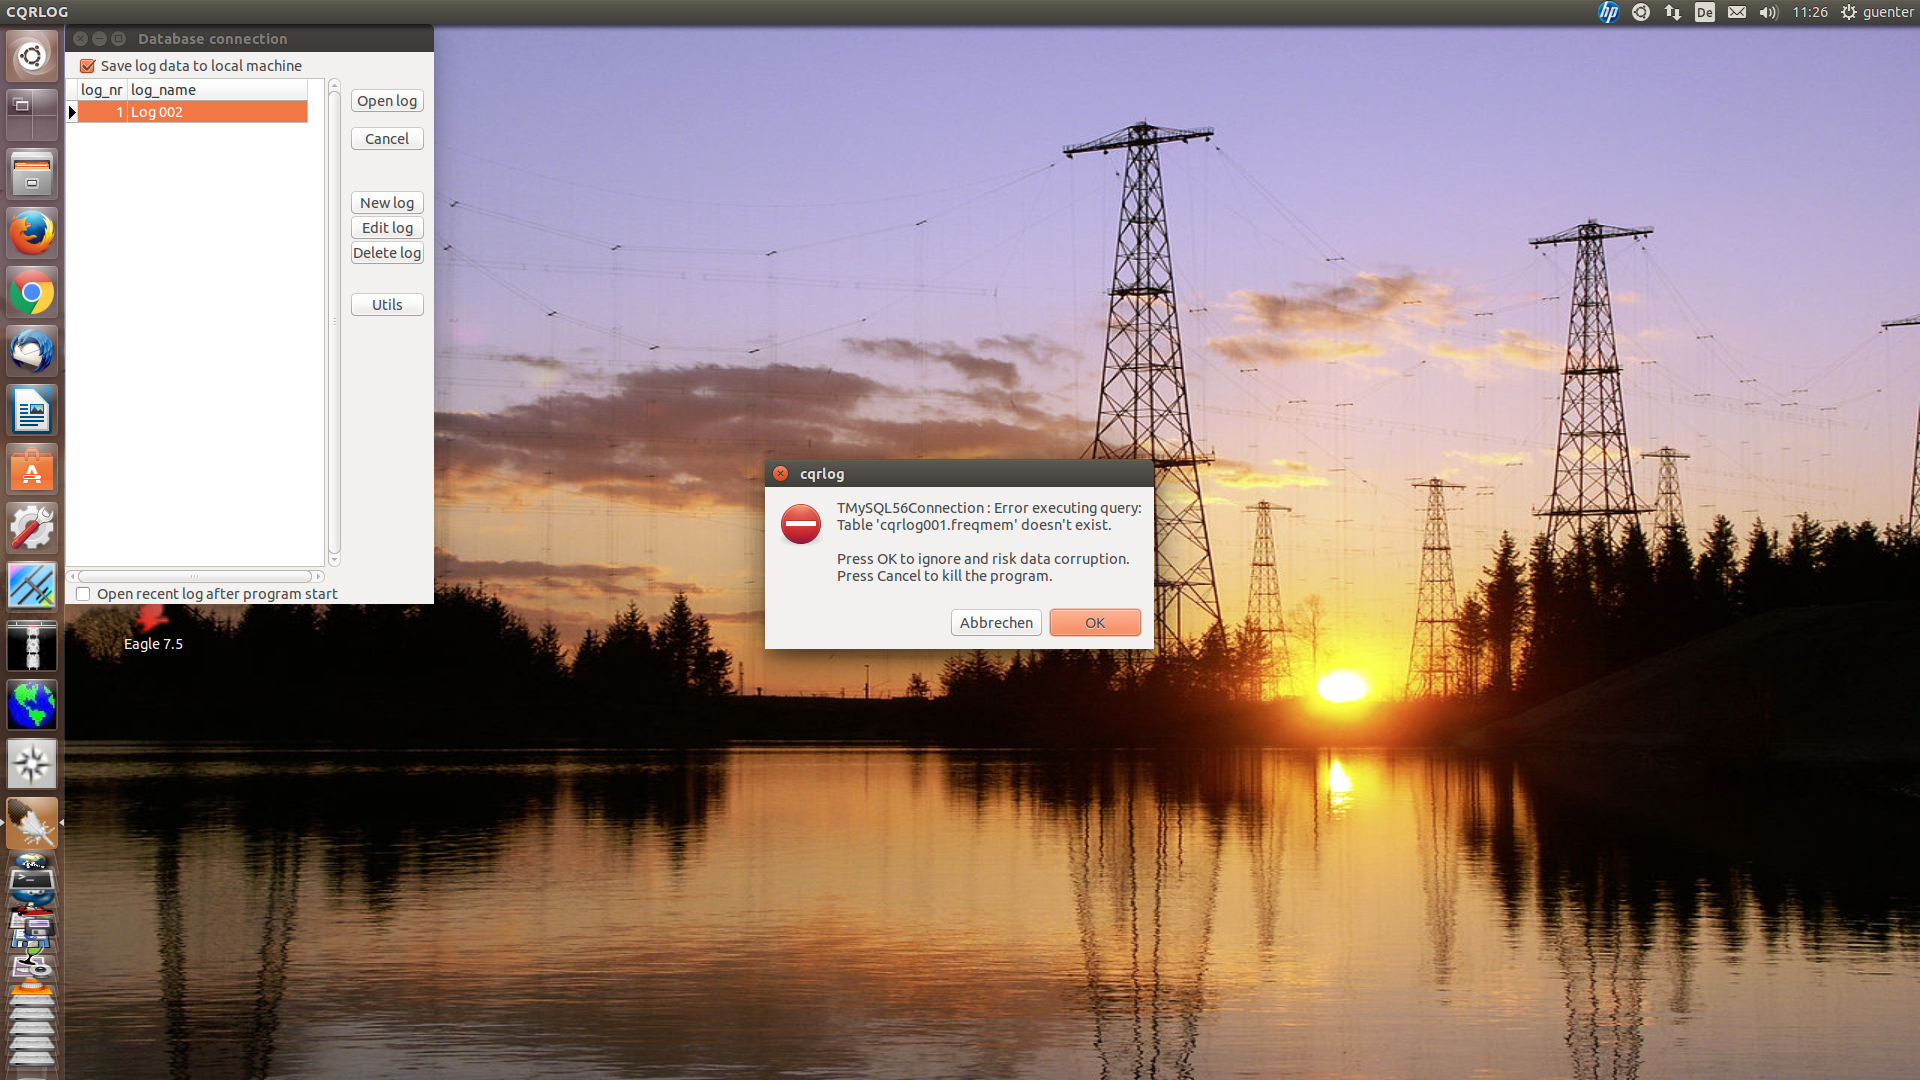
Task: Click Abbrechen in the cqrlog error dialog
Action: [x=996, y=623]
